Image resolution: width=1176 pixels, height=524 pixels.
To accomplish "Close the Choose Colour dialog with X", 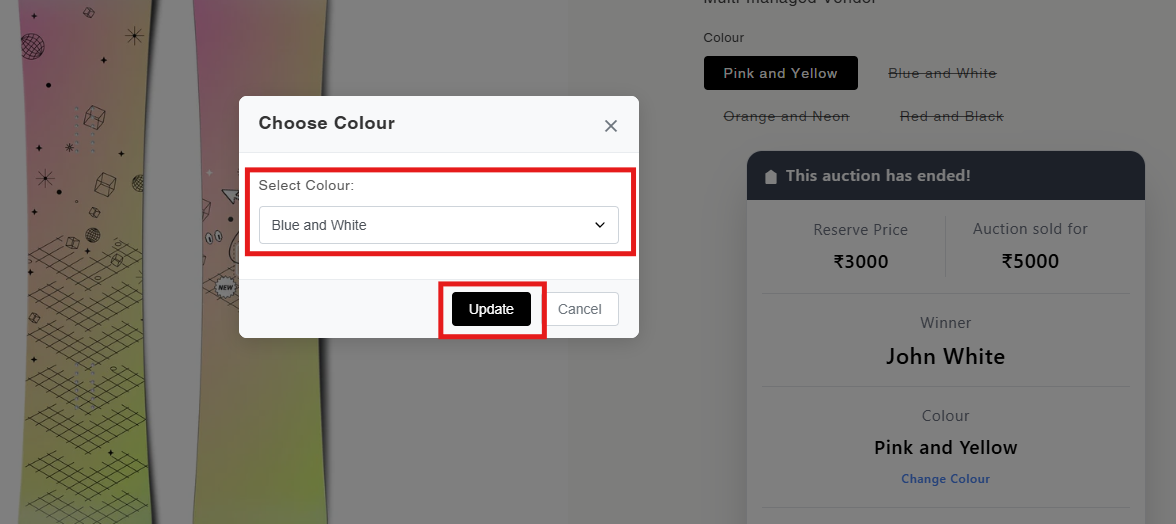I will (x=610, y=126).
